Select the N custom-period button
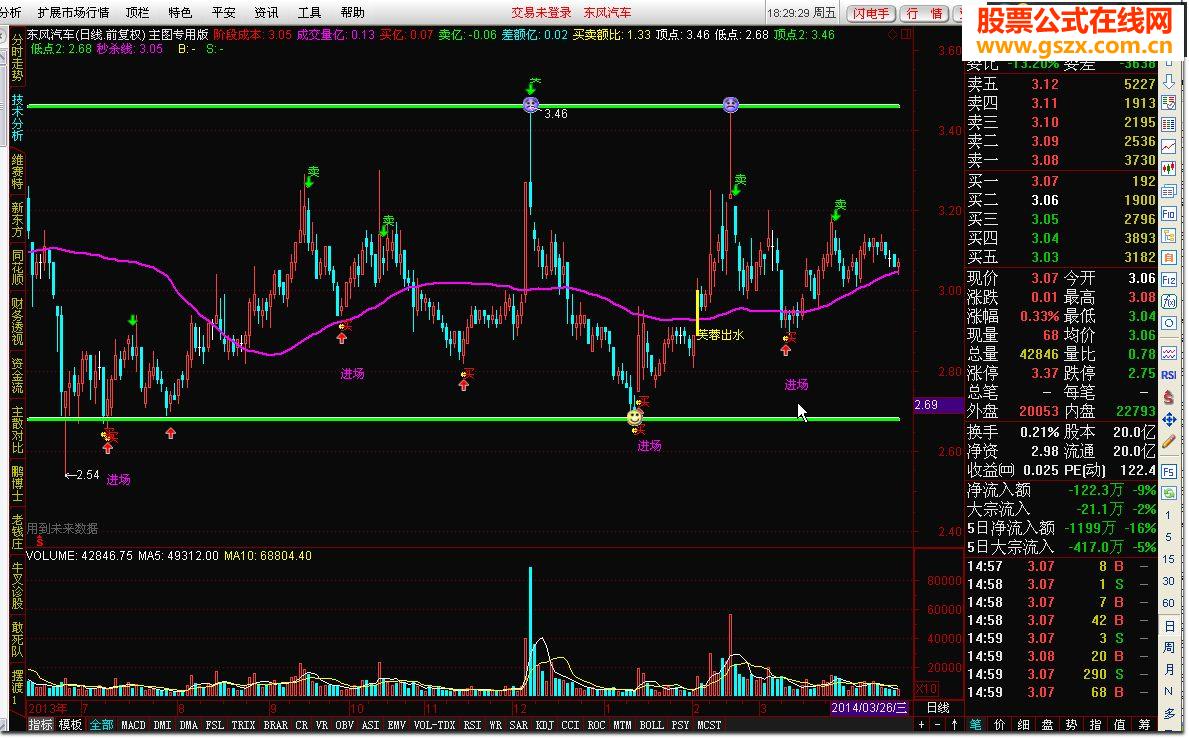The width and height of the screenshot is (1189, 738). coord(1168,692)
